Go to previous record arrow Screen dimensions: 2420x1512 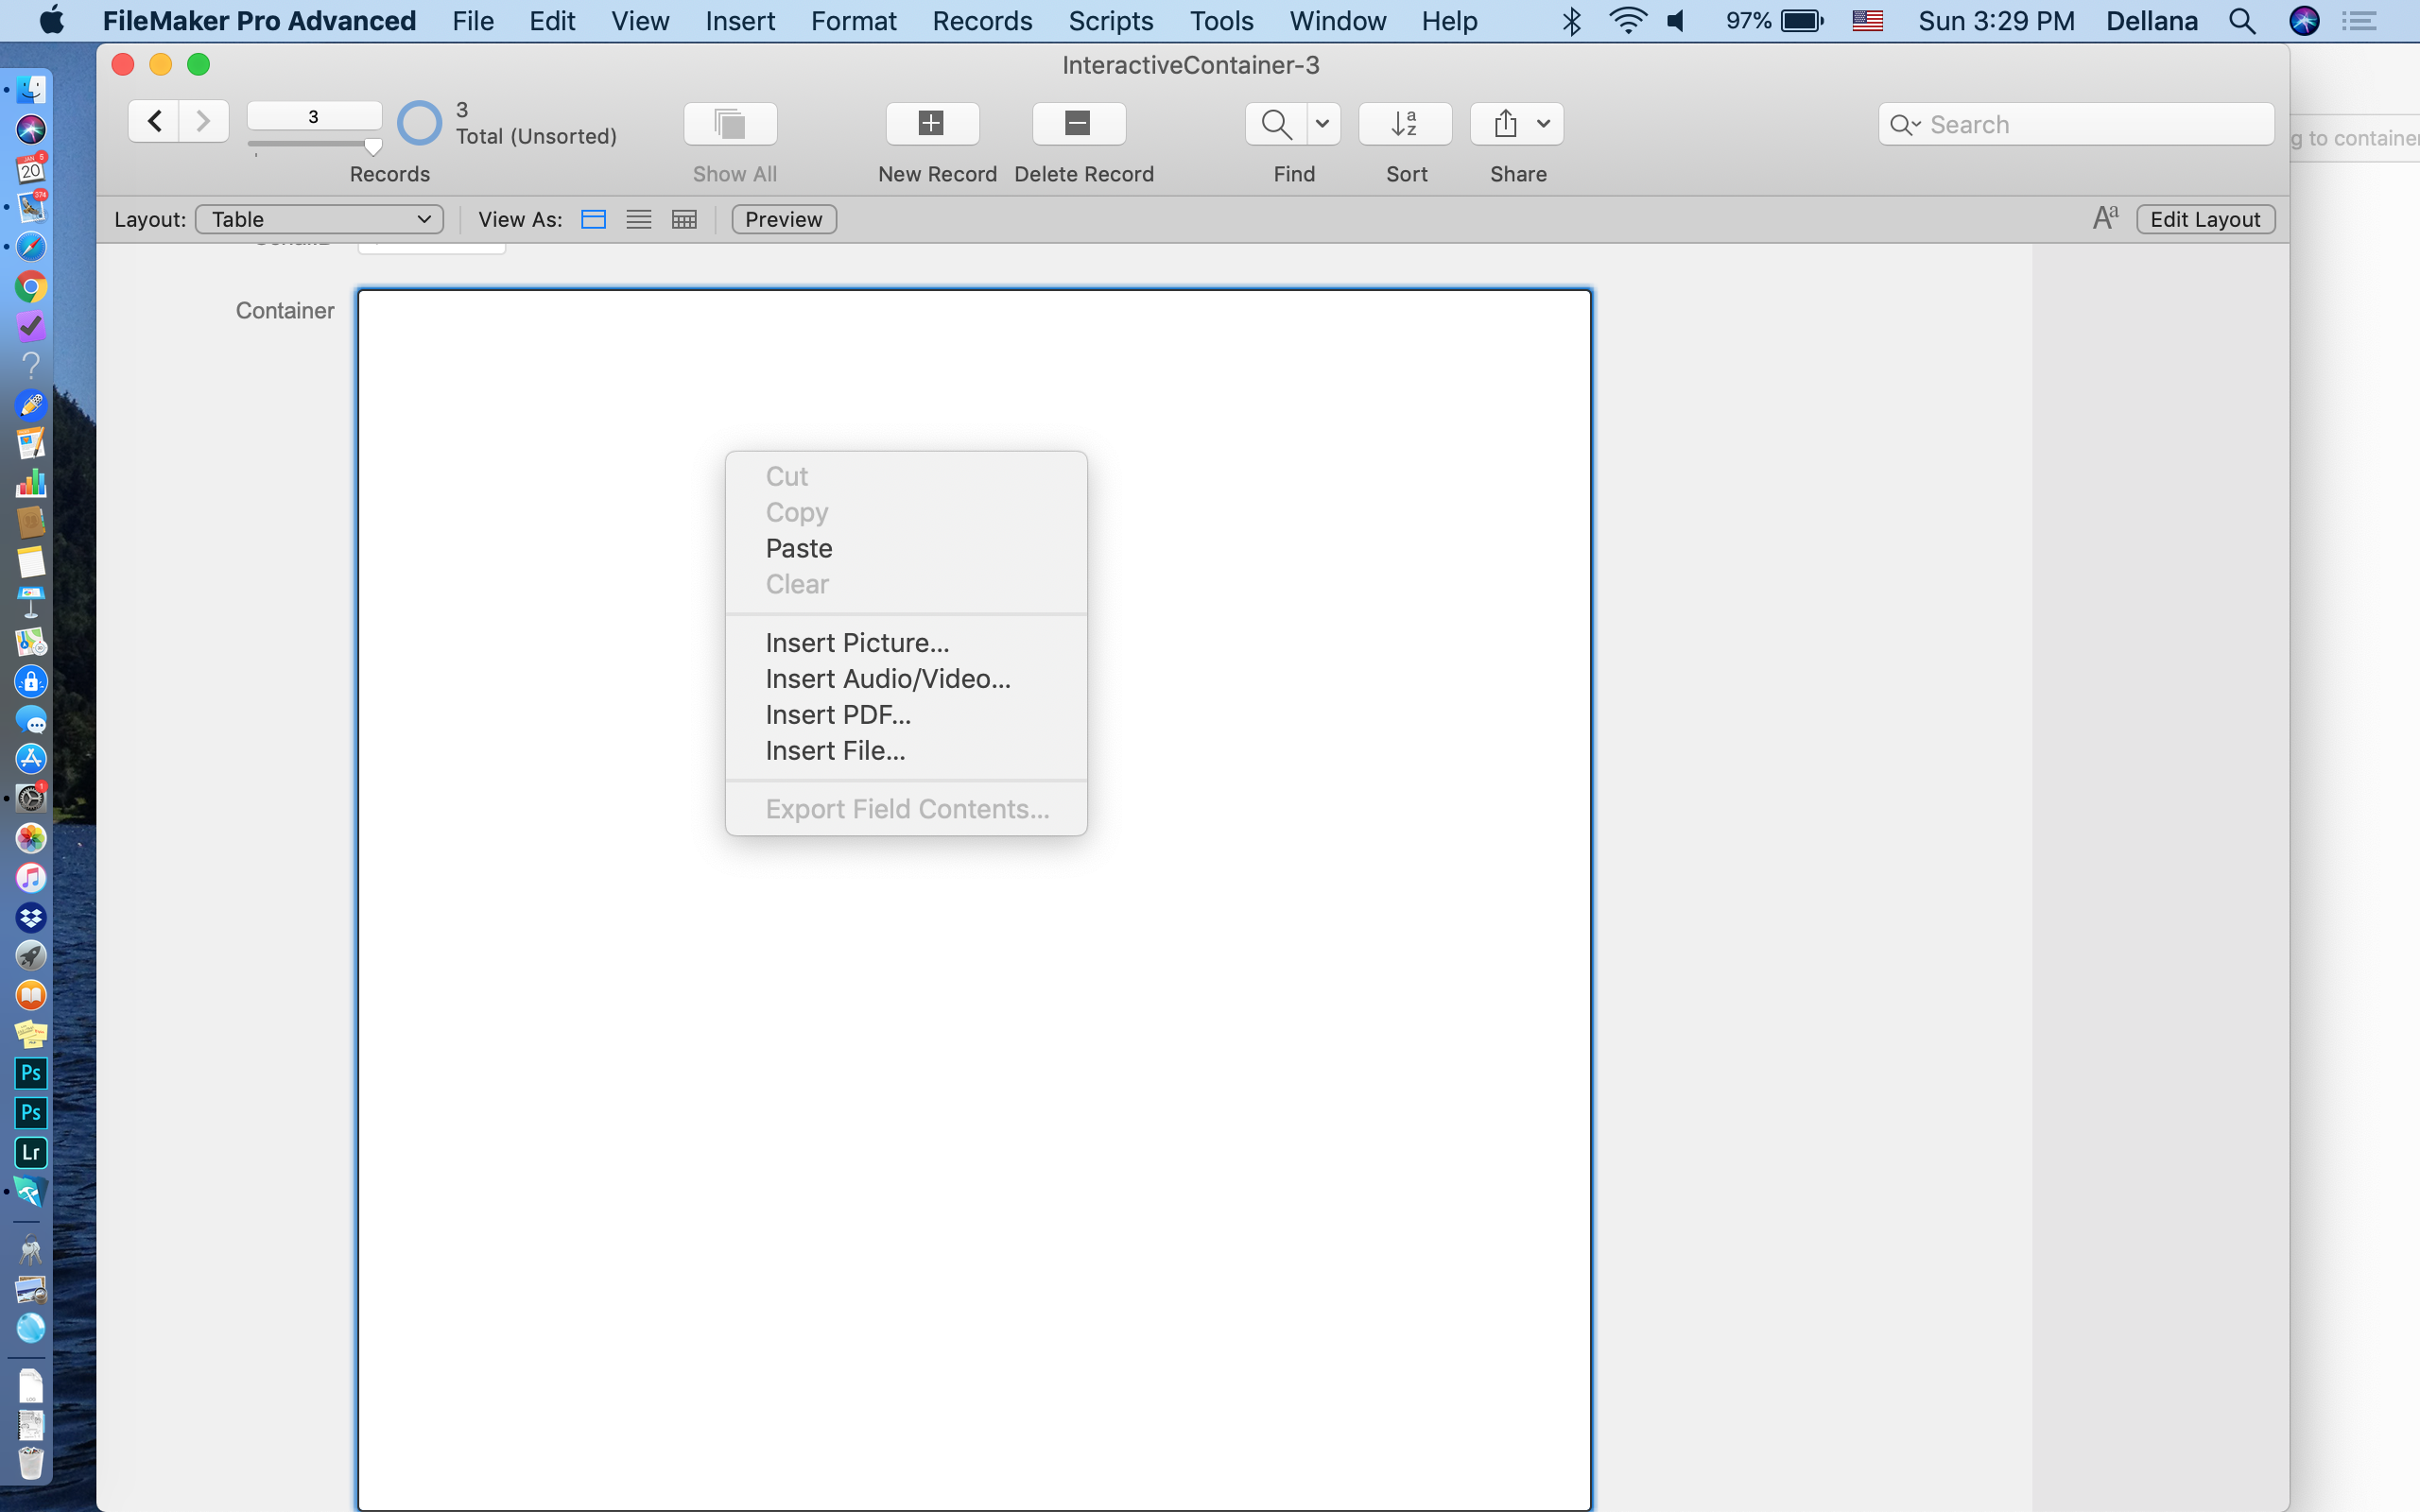tap(154, 121)
